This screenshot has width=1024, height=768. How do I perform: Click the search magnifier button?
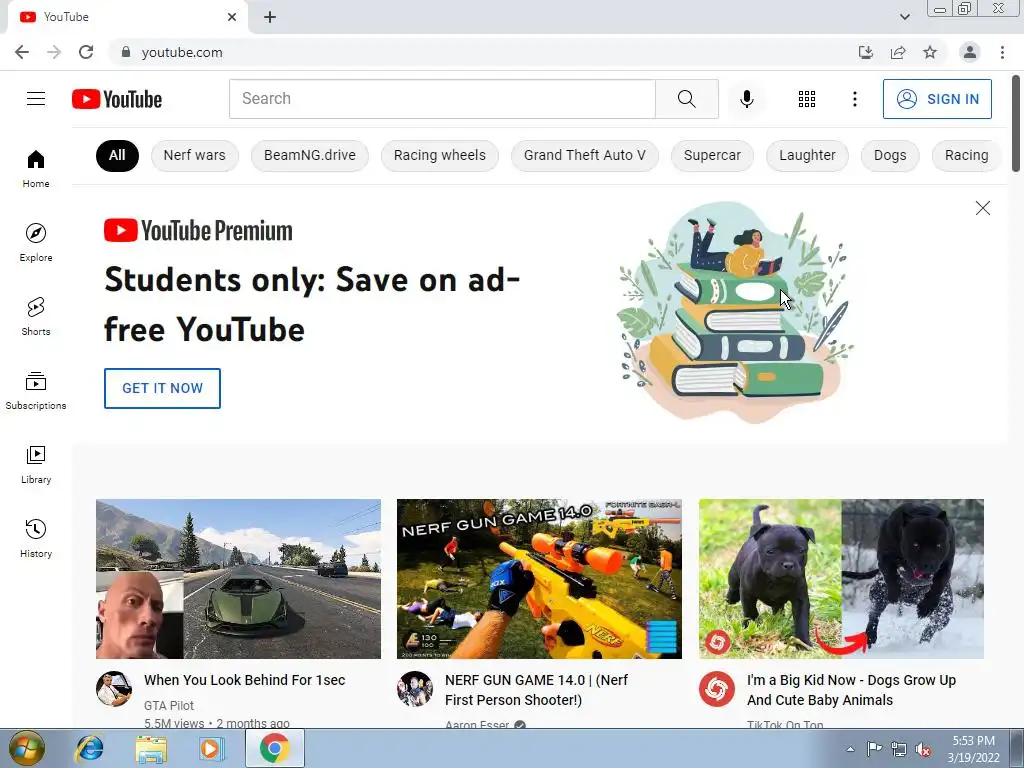pyautogui.click(x=686, y=99)
